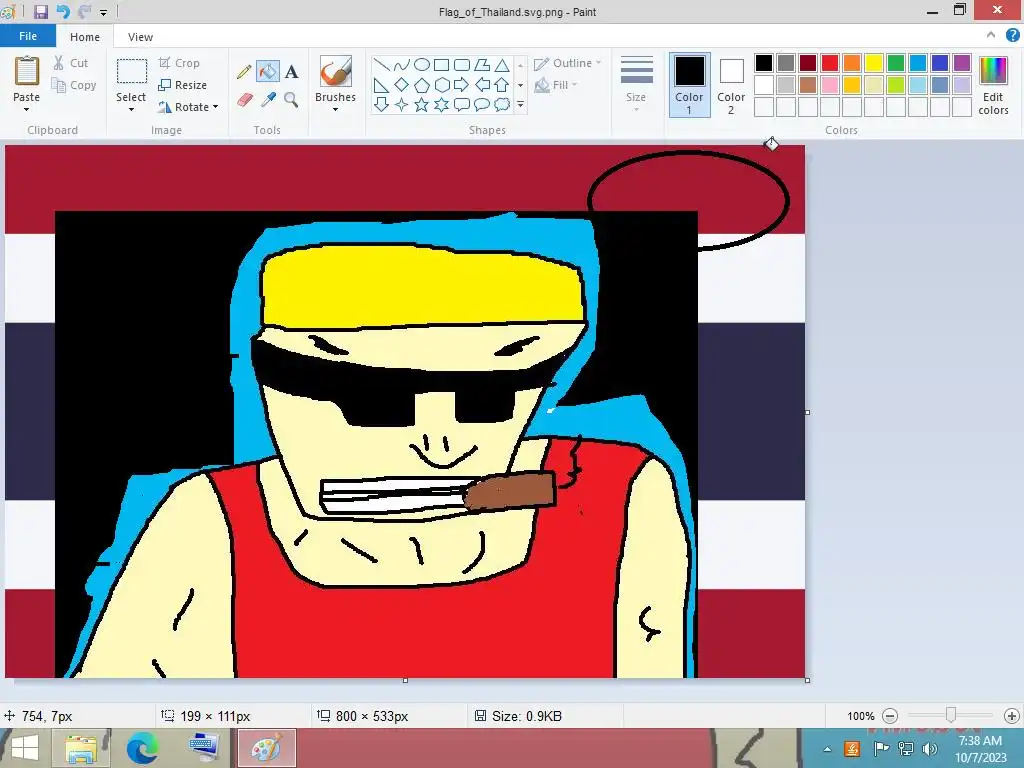Open Microsoft Edge from taskbar

tap(142, 748)
